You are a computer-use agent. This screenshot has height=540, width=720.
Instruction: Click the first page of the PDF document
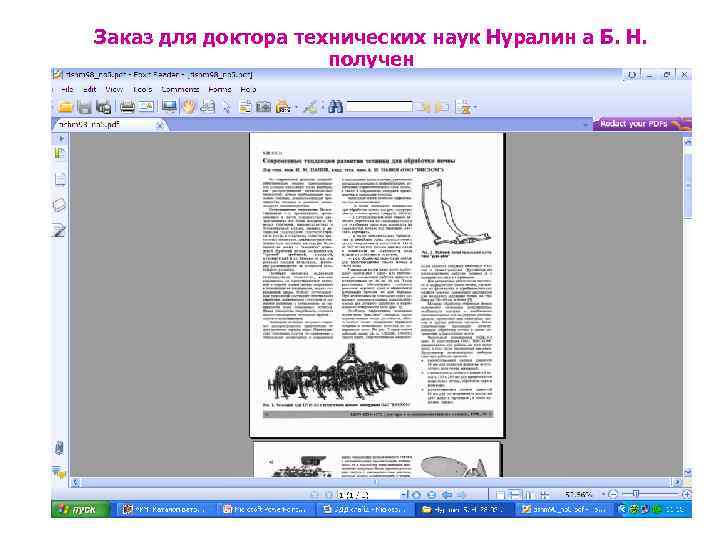(377, 285)
